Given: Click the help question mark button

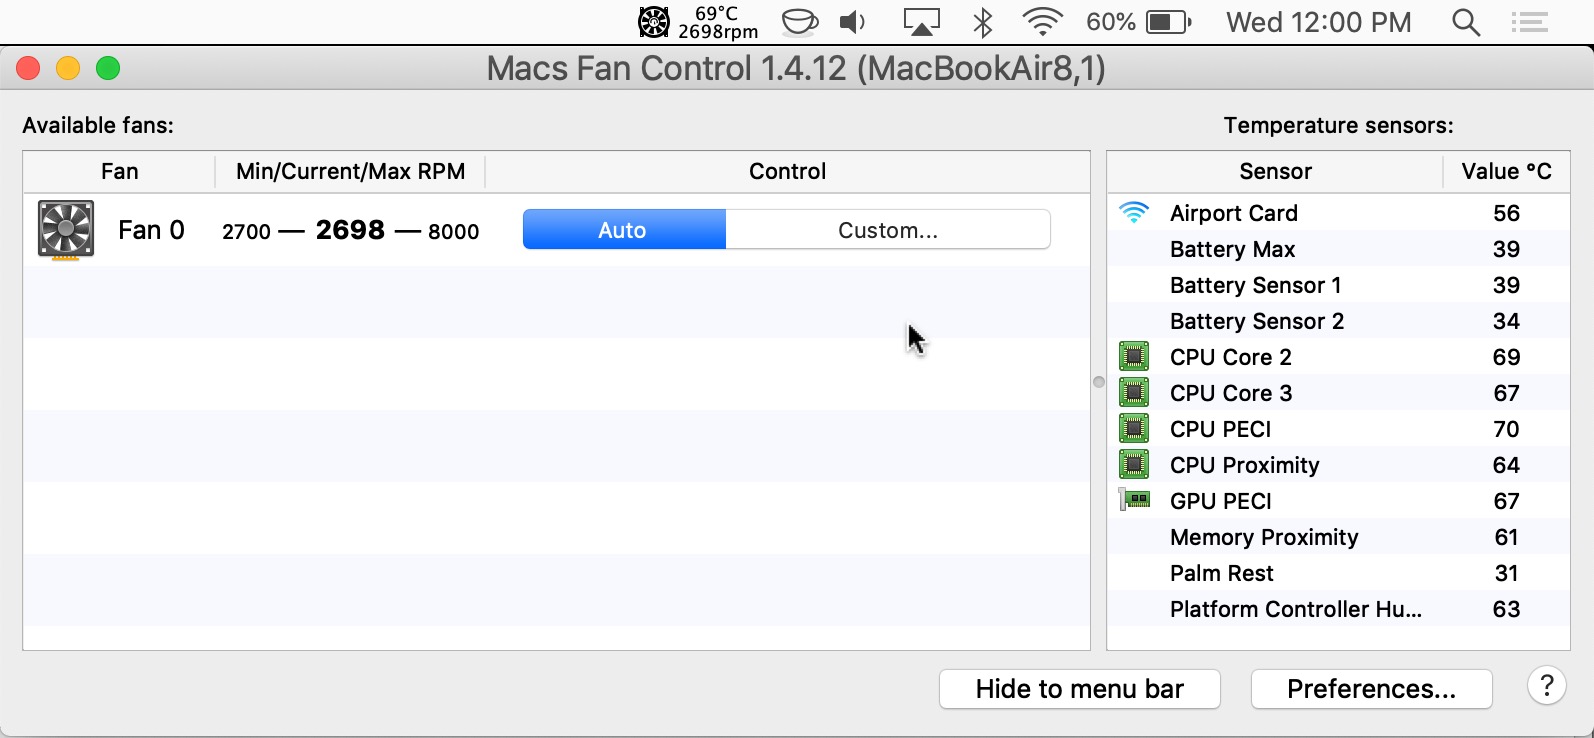Looking at the screenshot, I should (x=1546, y=686).
